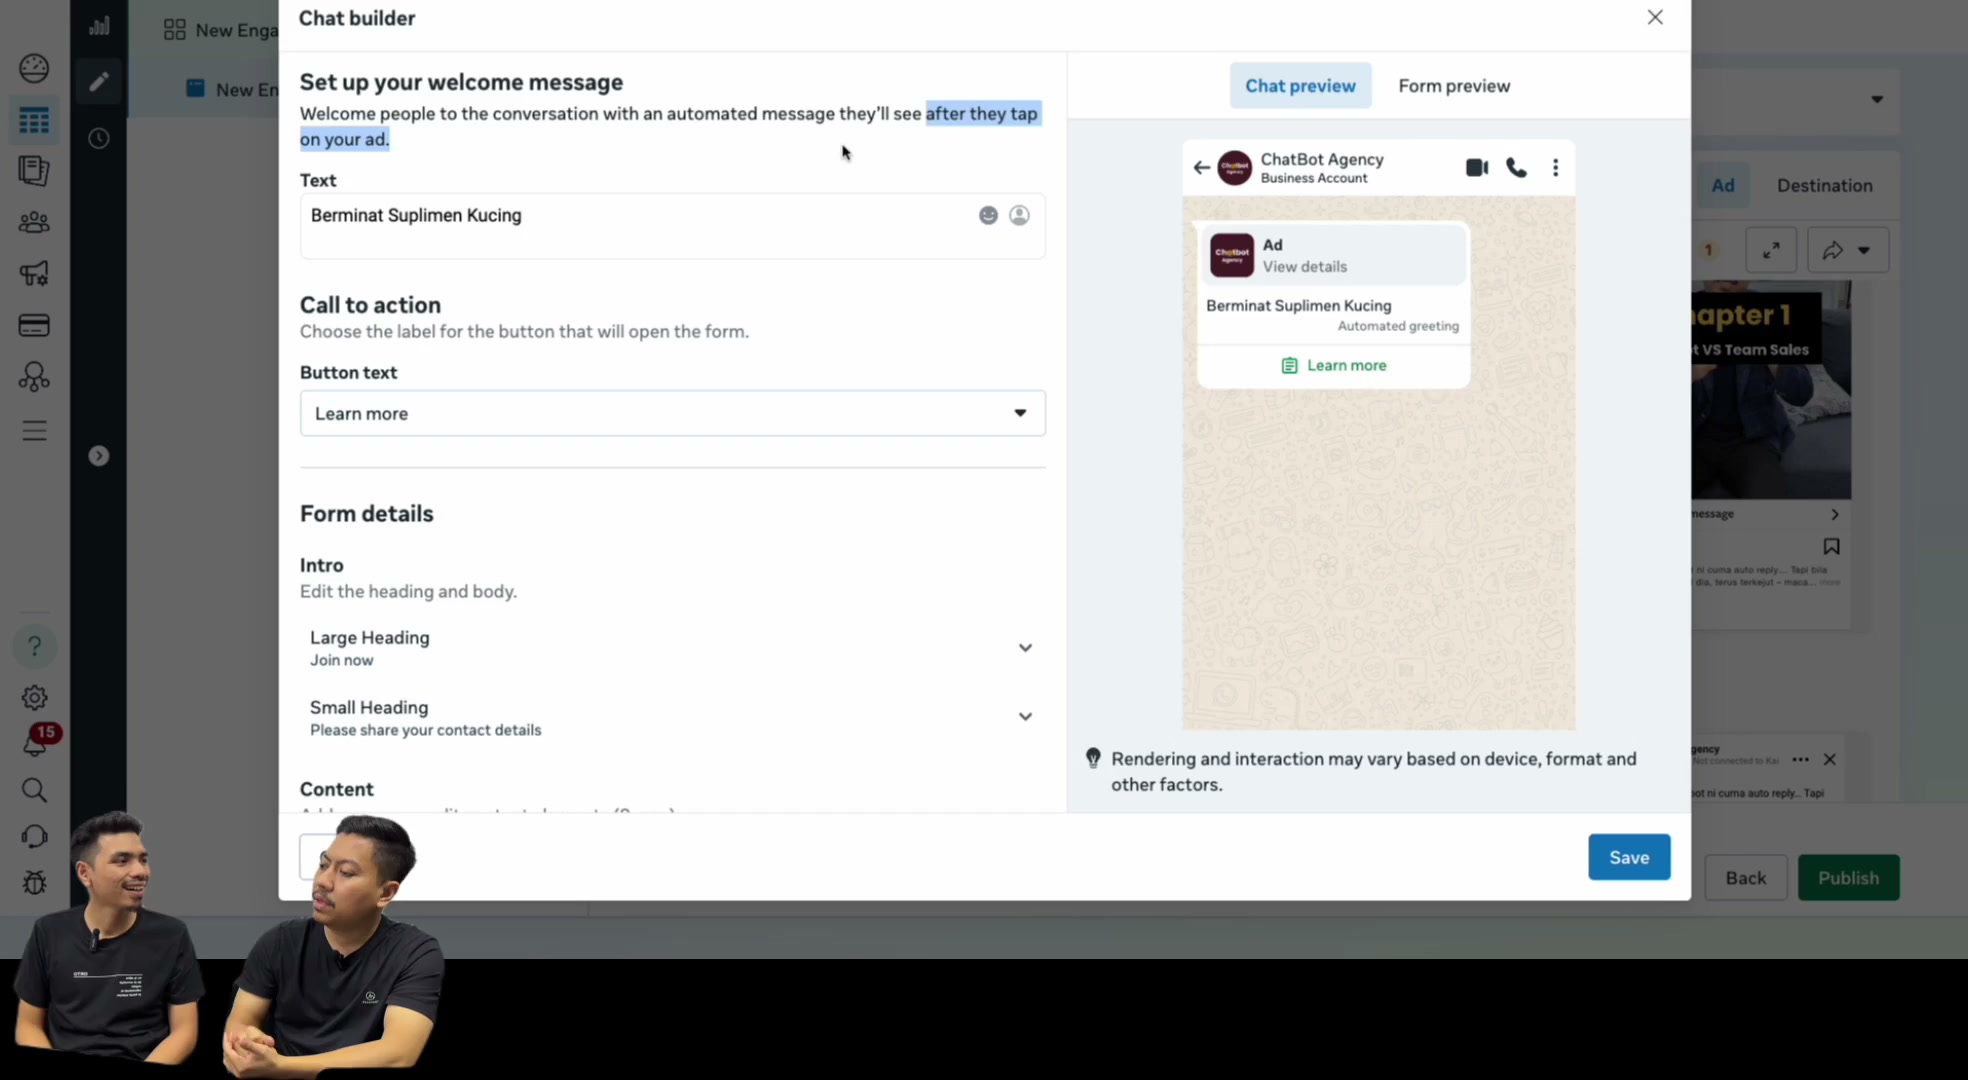Tap back arrow in chat preview header

tap(1201, 167)
